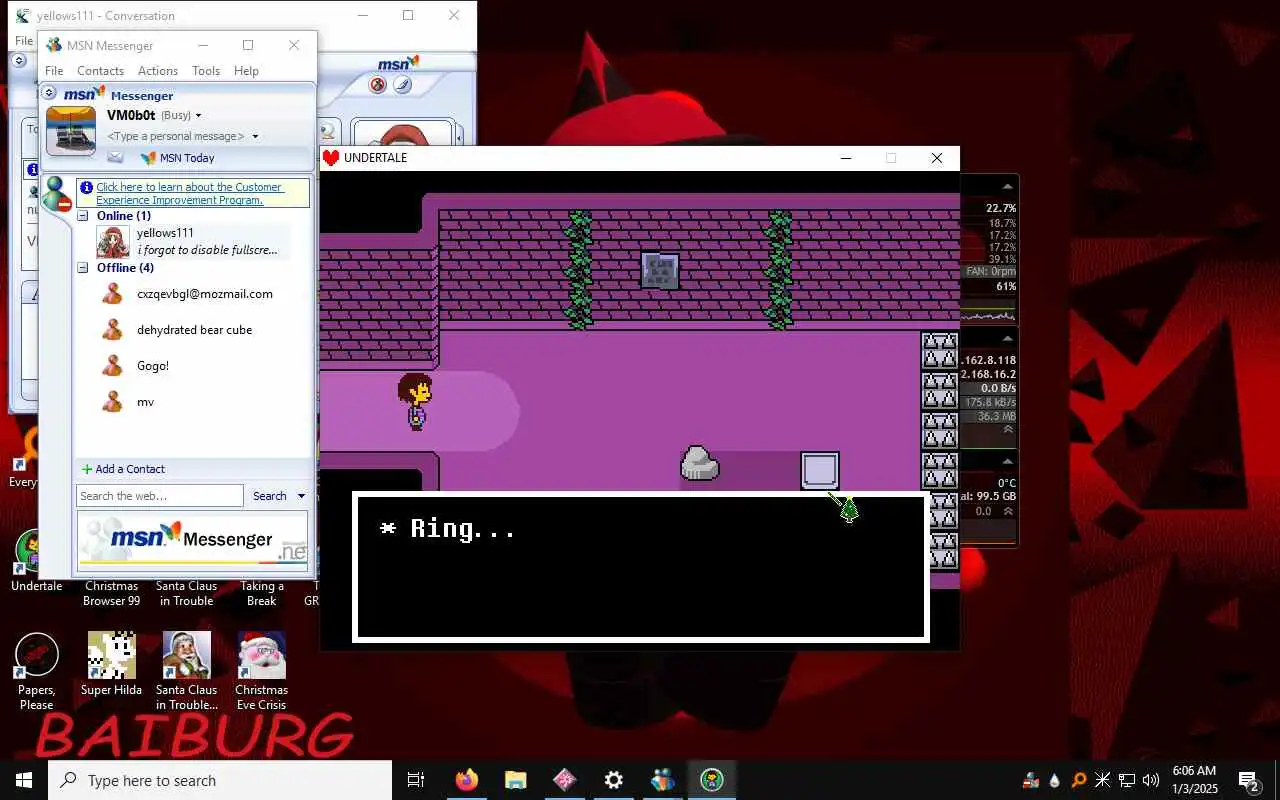Click the wall plaque sign in Undertale
The height and width of the screenshot is (800, 1280).
tap(660, 271)
